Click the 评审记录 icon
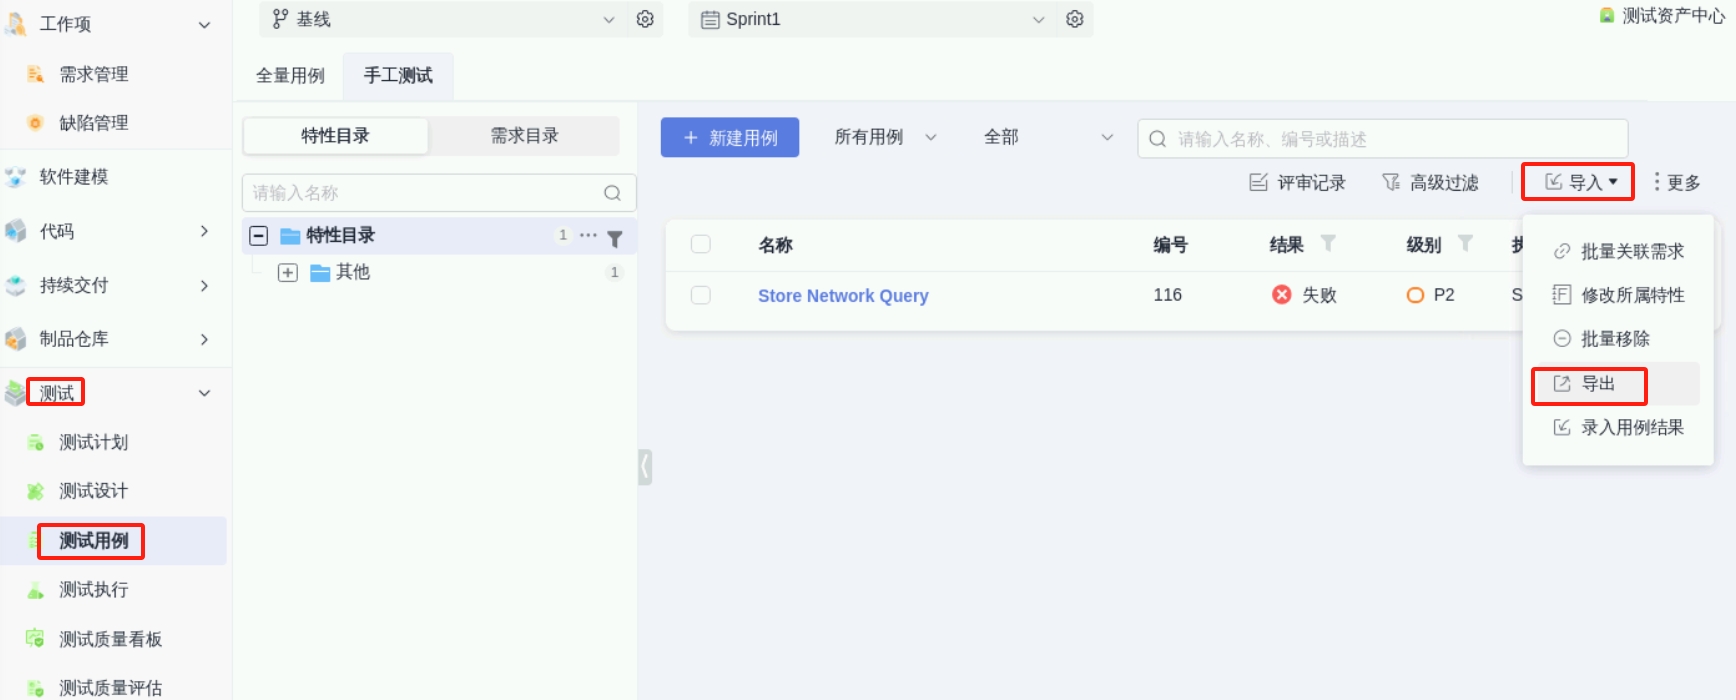 (x=1259, y=182)
